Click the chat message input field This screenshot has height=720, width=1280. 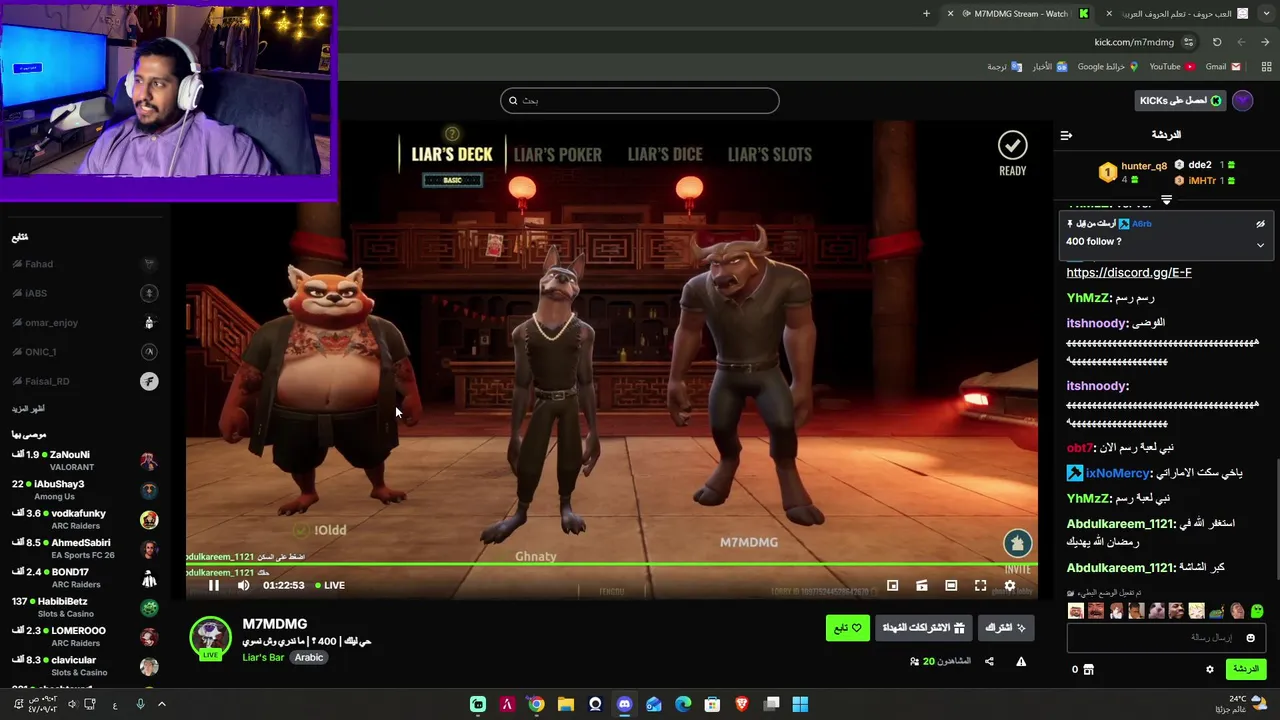tap(1165, 637)
